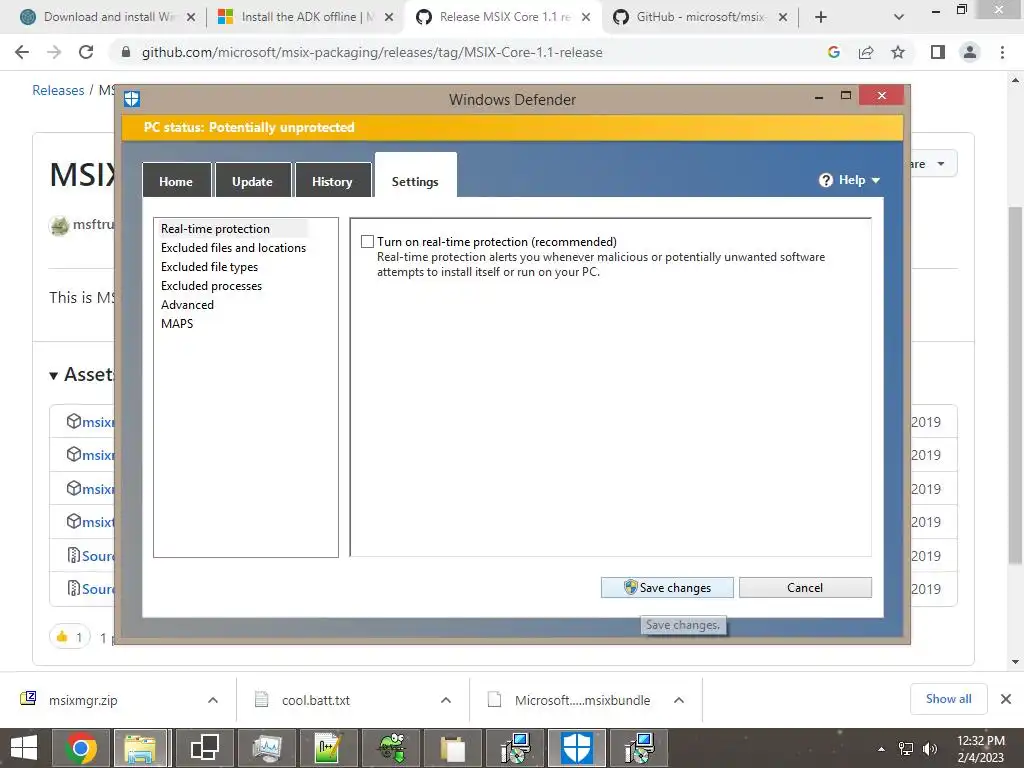Open the msixmgr.zip download
The width and height of the screenshot is (1024, 768).
tap(82, 700)
